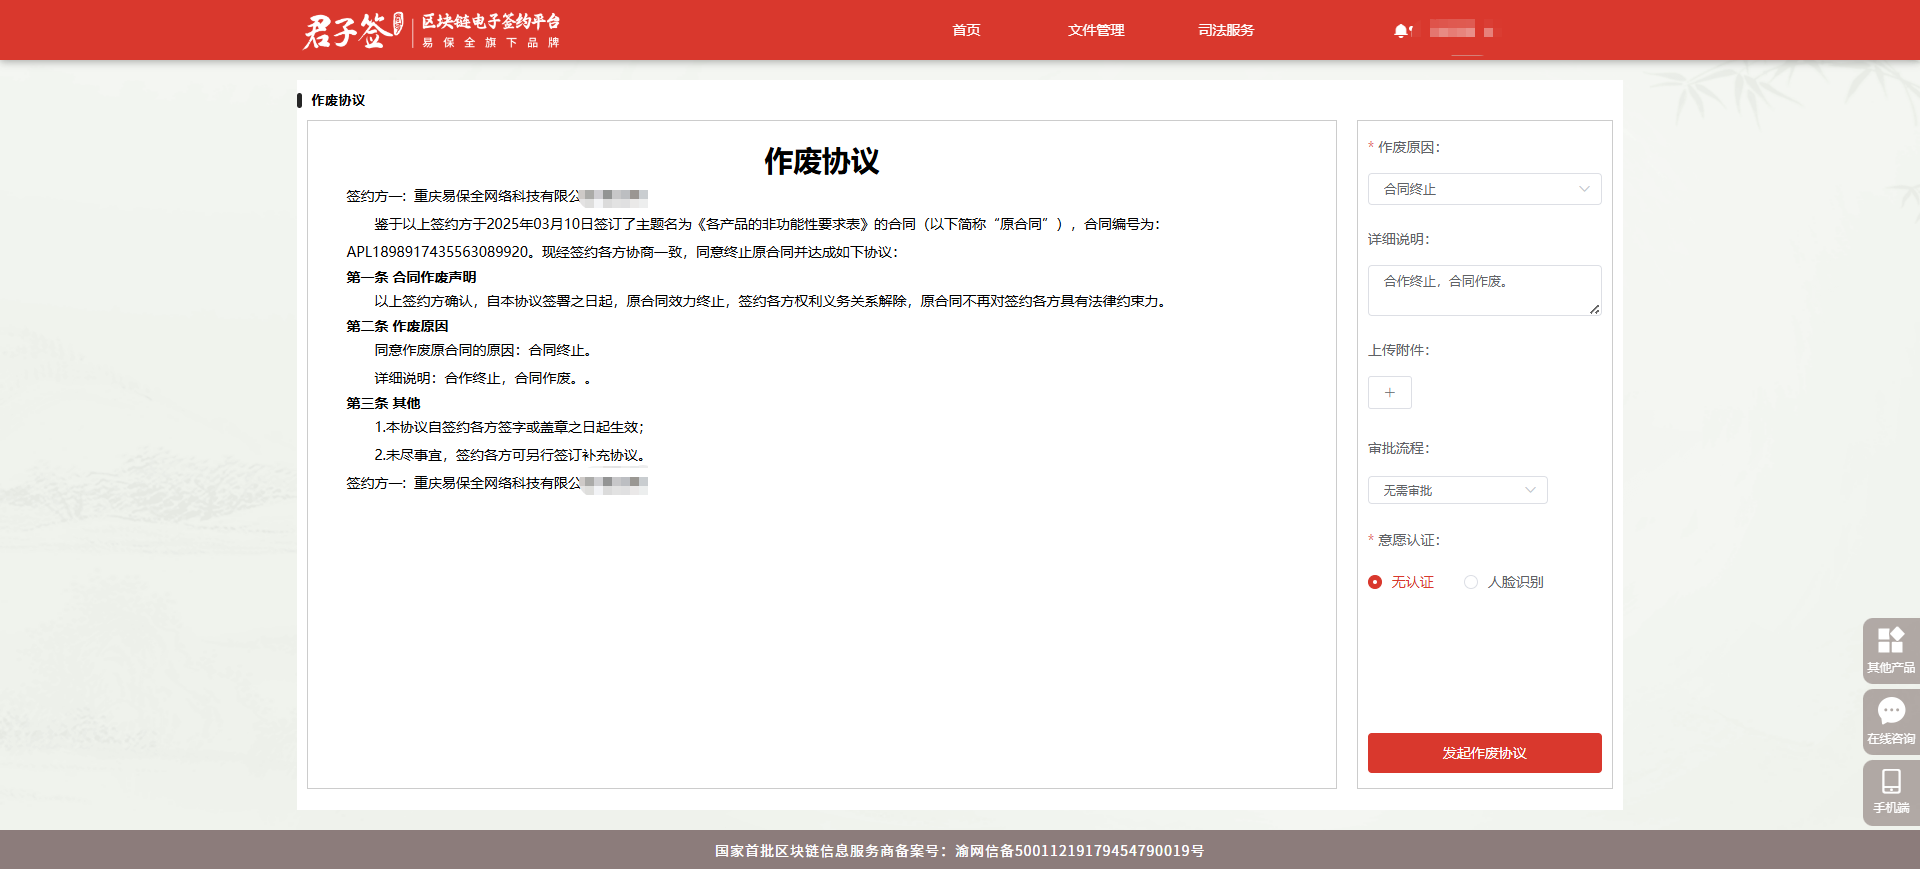Click the 上传附件 label

click(x=1398, y=350)
